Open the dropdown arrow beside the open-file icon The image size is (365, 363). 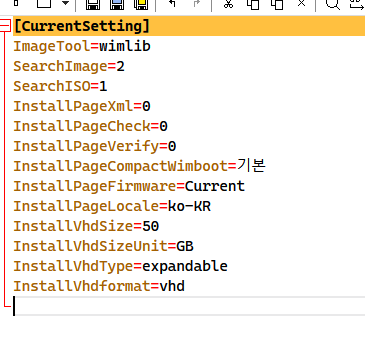point(66,3)
